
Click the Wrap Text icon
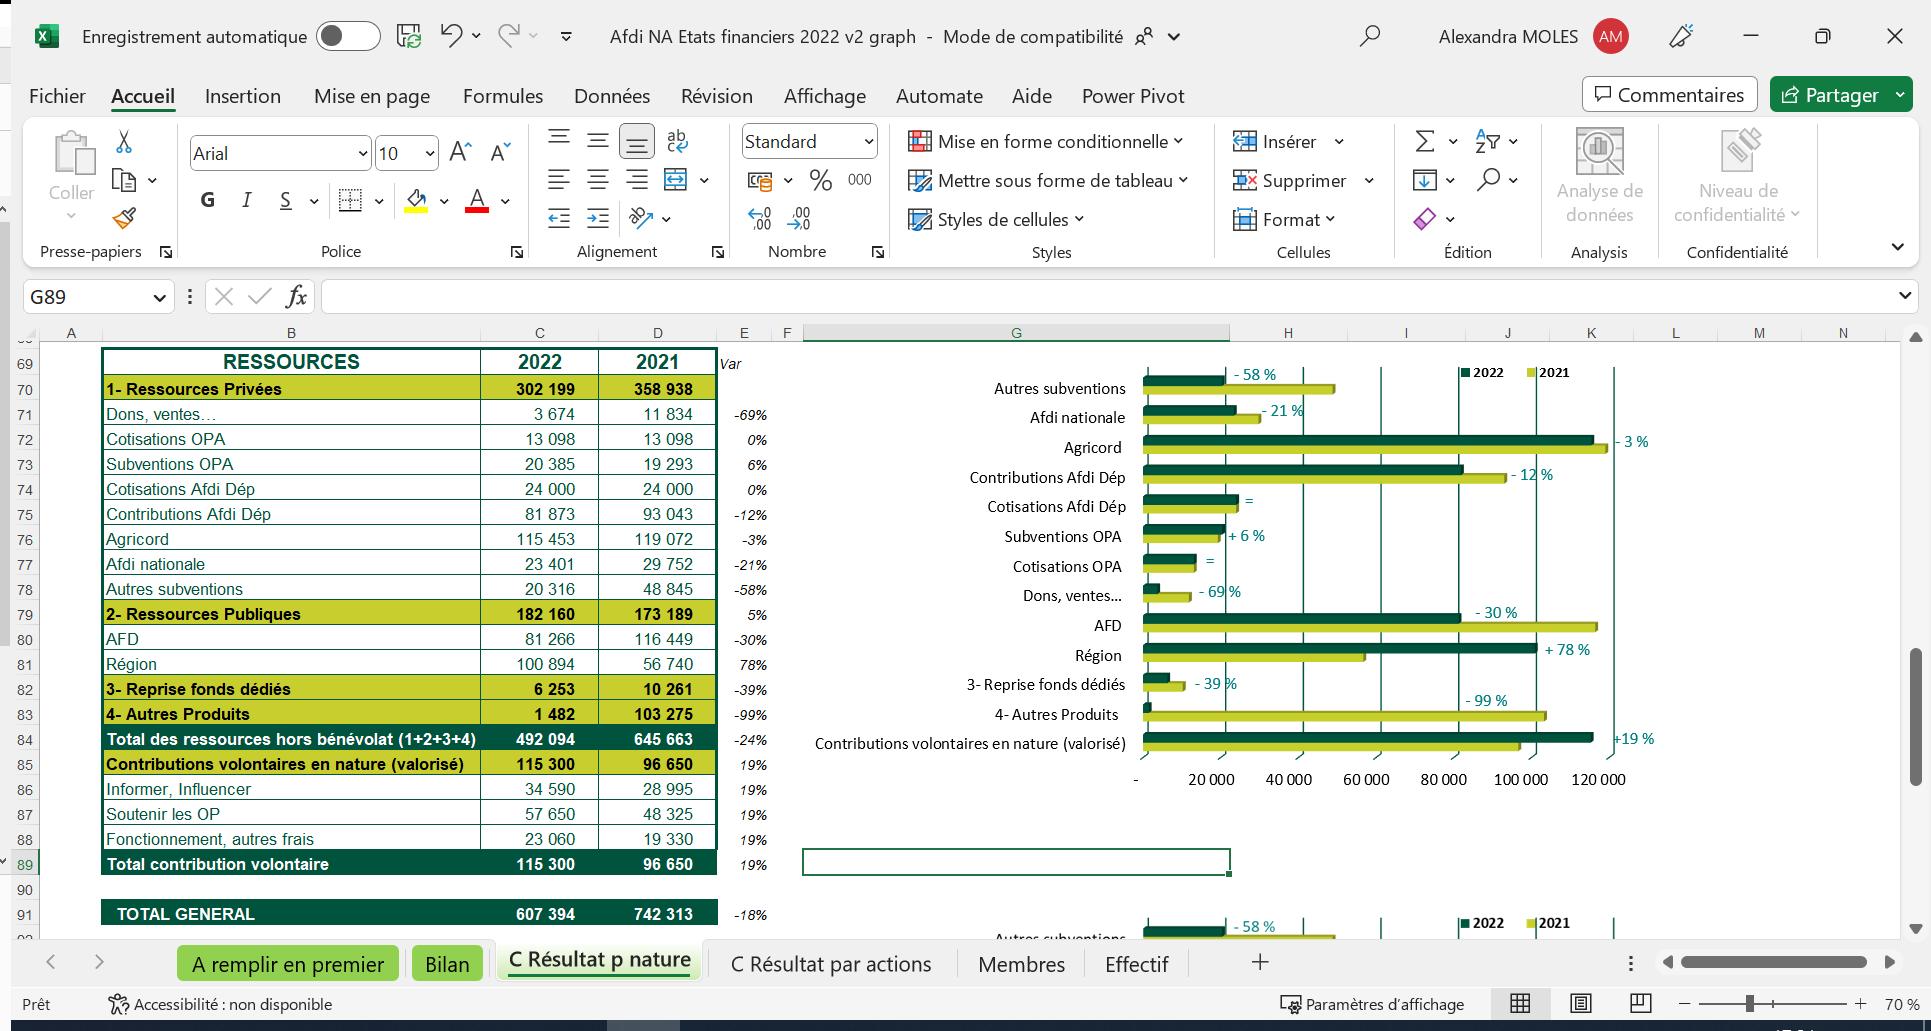click(677, 141)
